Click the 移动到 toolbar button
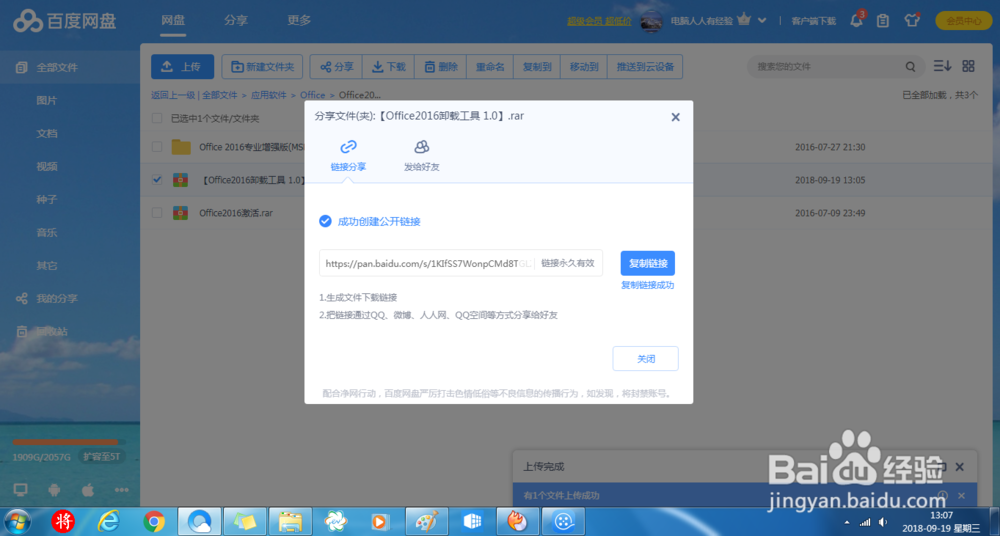 pos(584,66)
